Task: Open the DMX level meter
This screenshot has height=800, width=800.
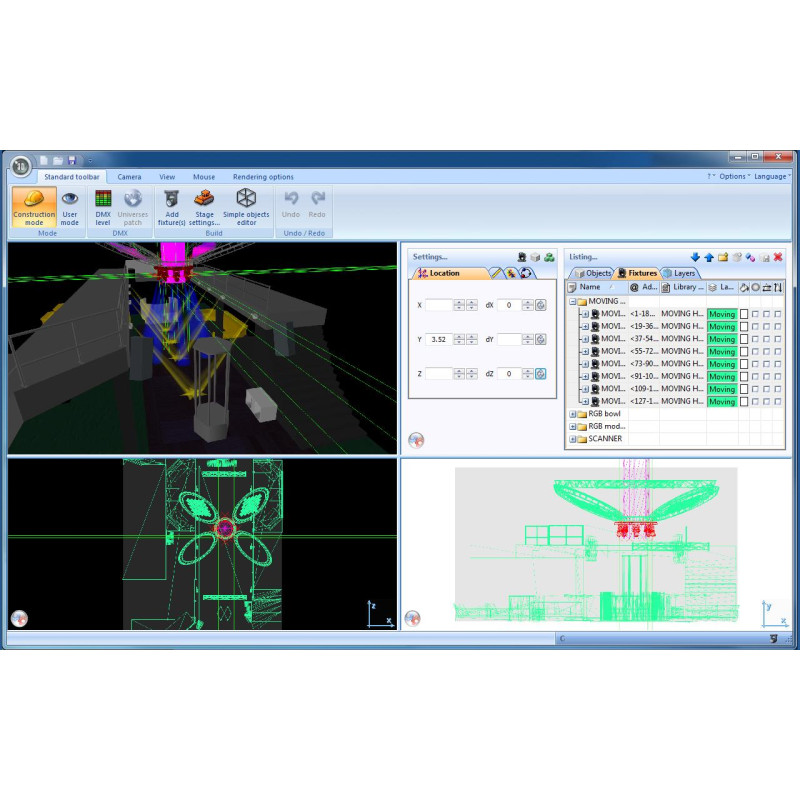Action: pyautogui.click(x=103, y=207)
